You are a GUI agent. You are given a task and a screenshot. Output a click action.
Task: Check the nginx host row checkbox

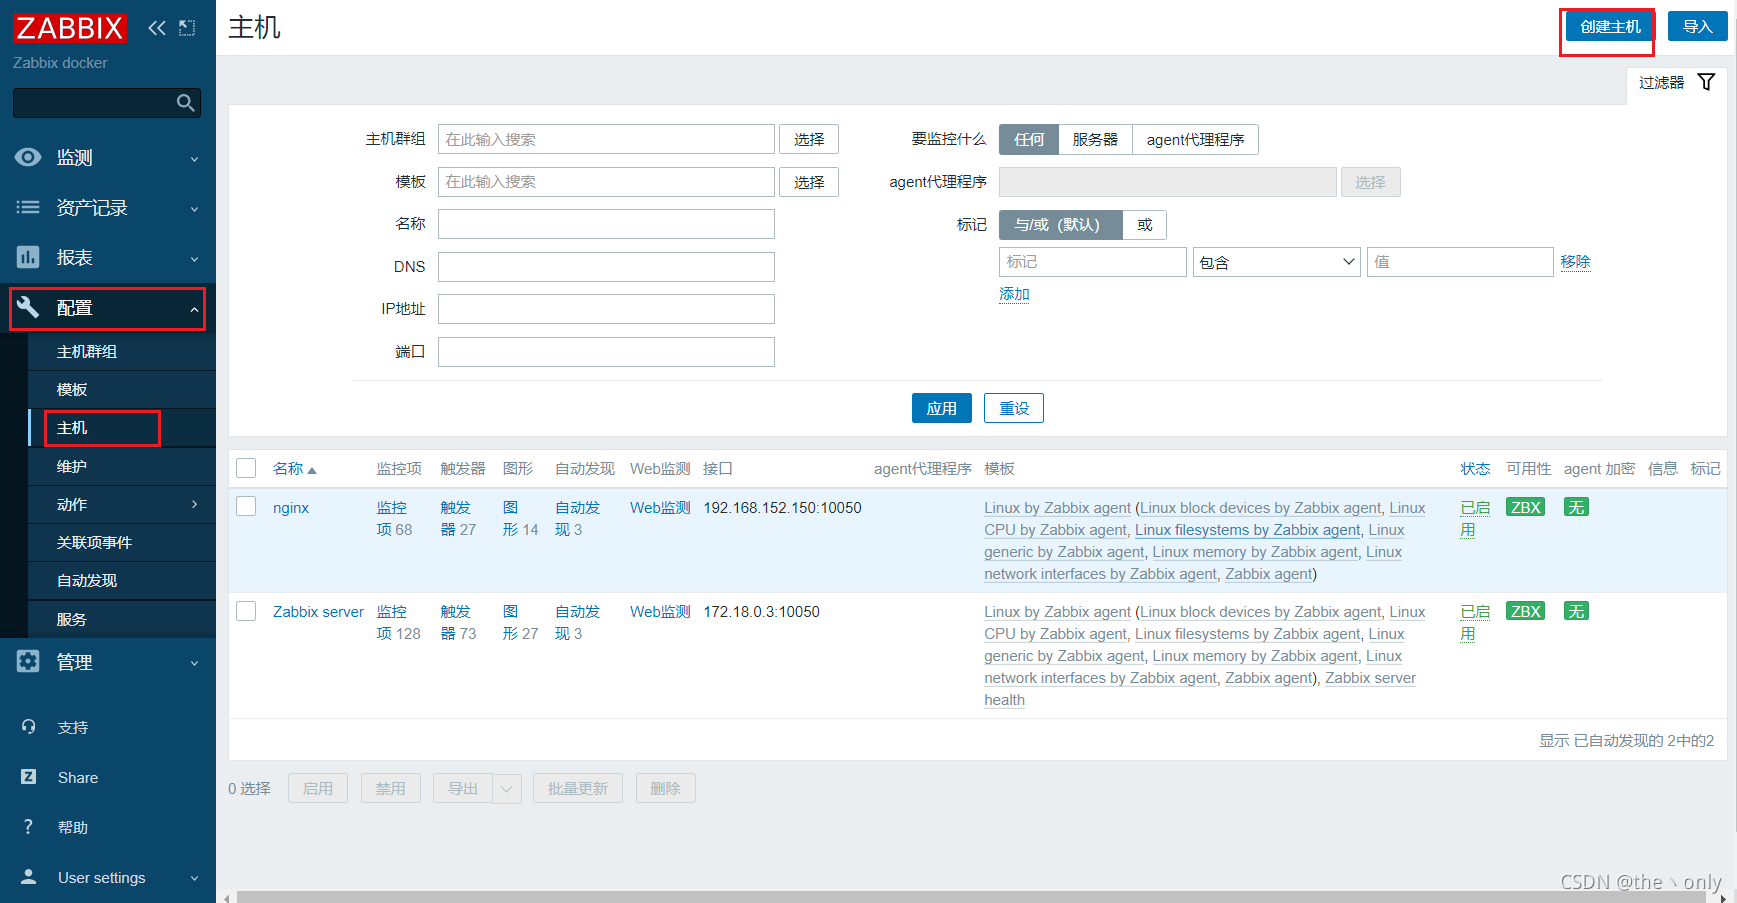[246, 506]
